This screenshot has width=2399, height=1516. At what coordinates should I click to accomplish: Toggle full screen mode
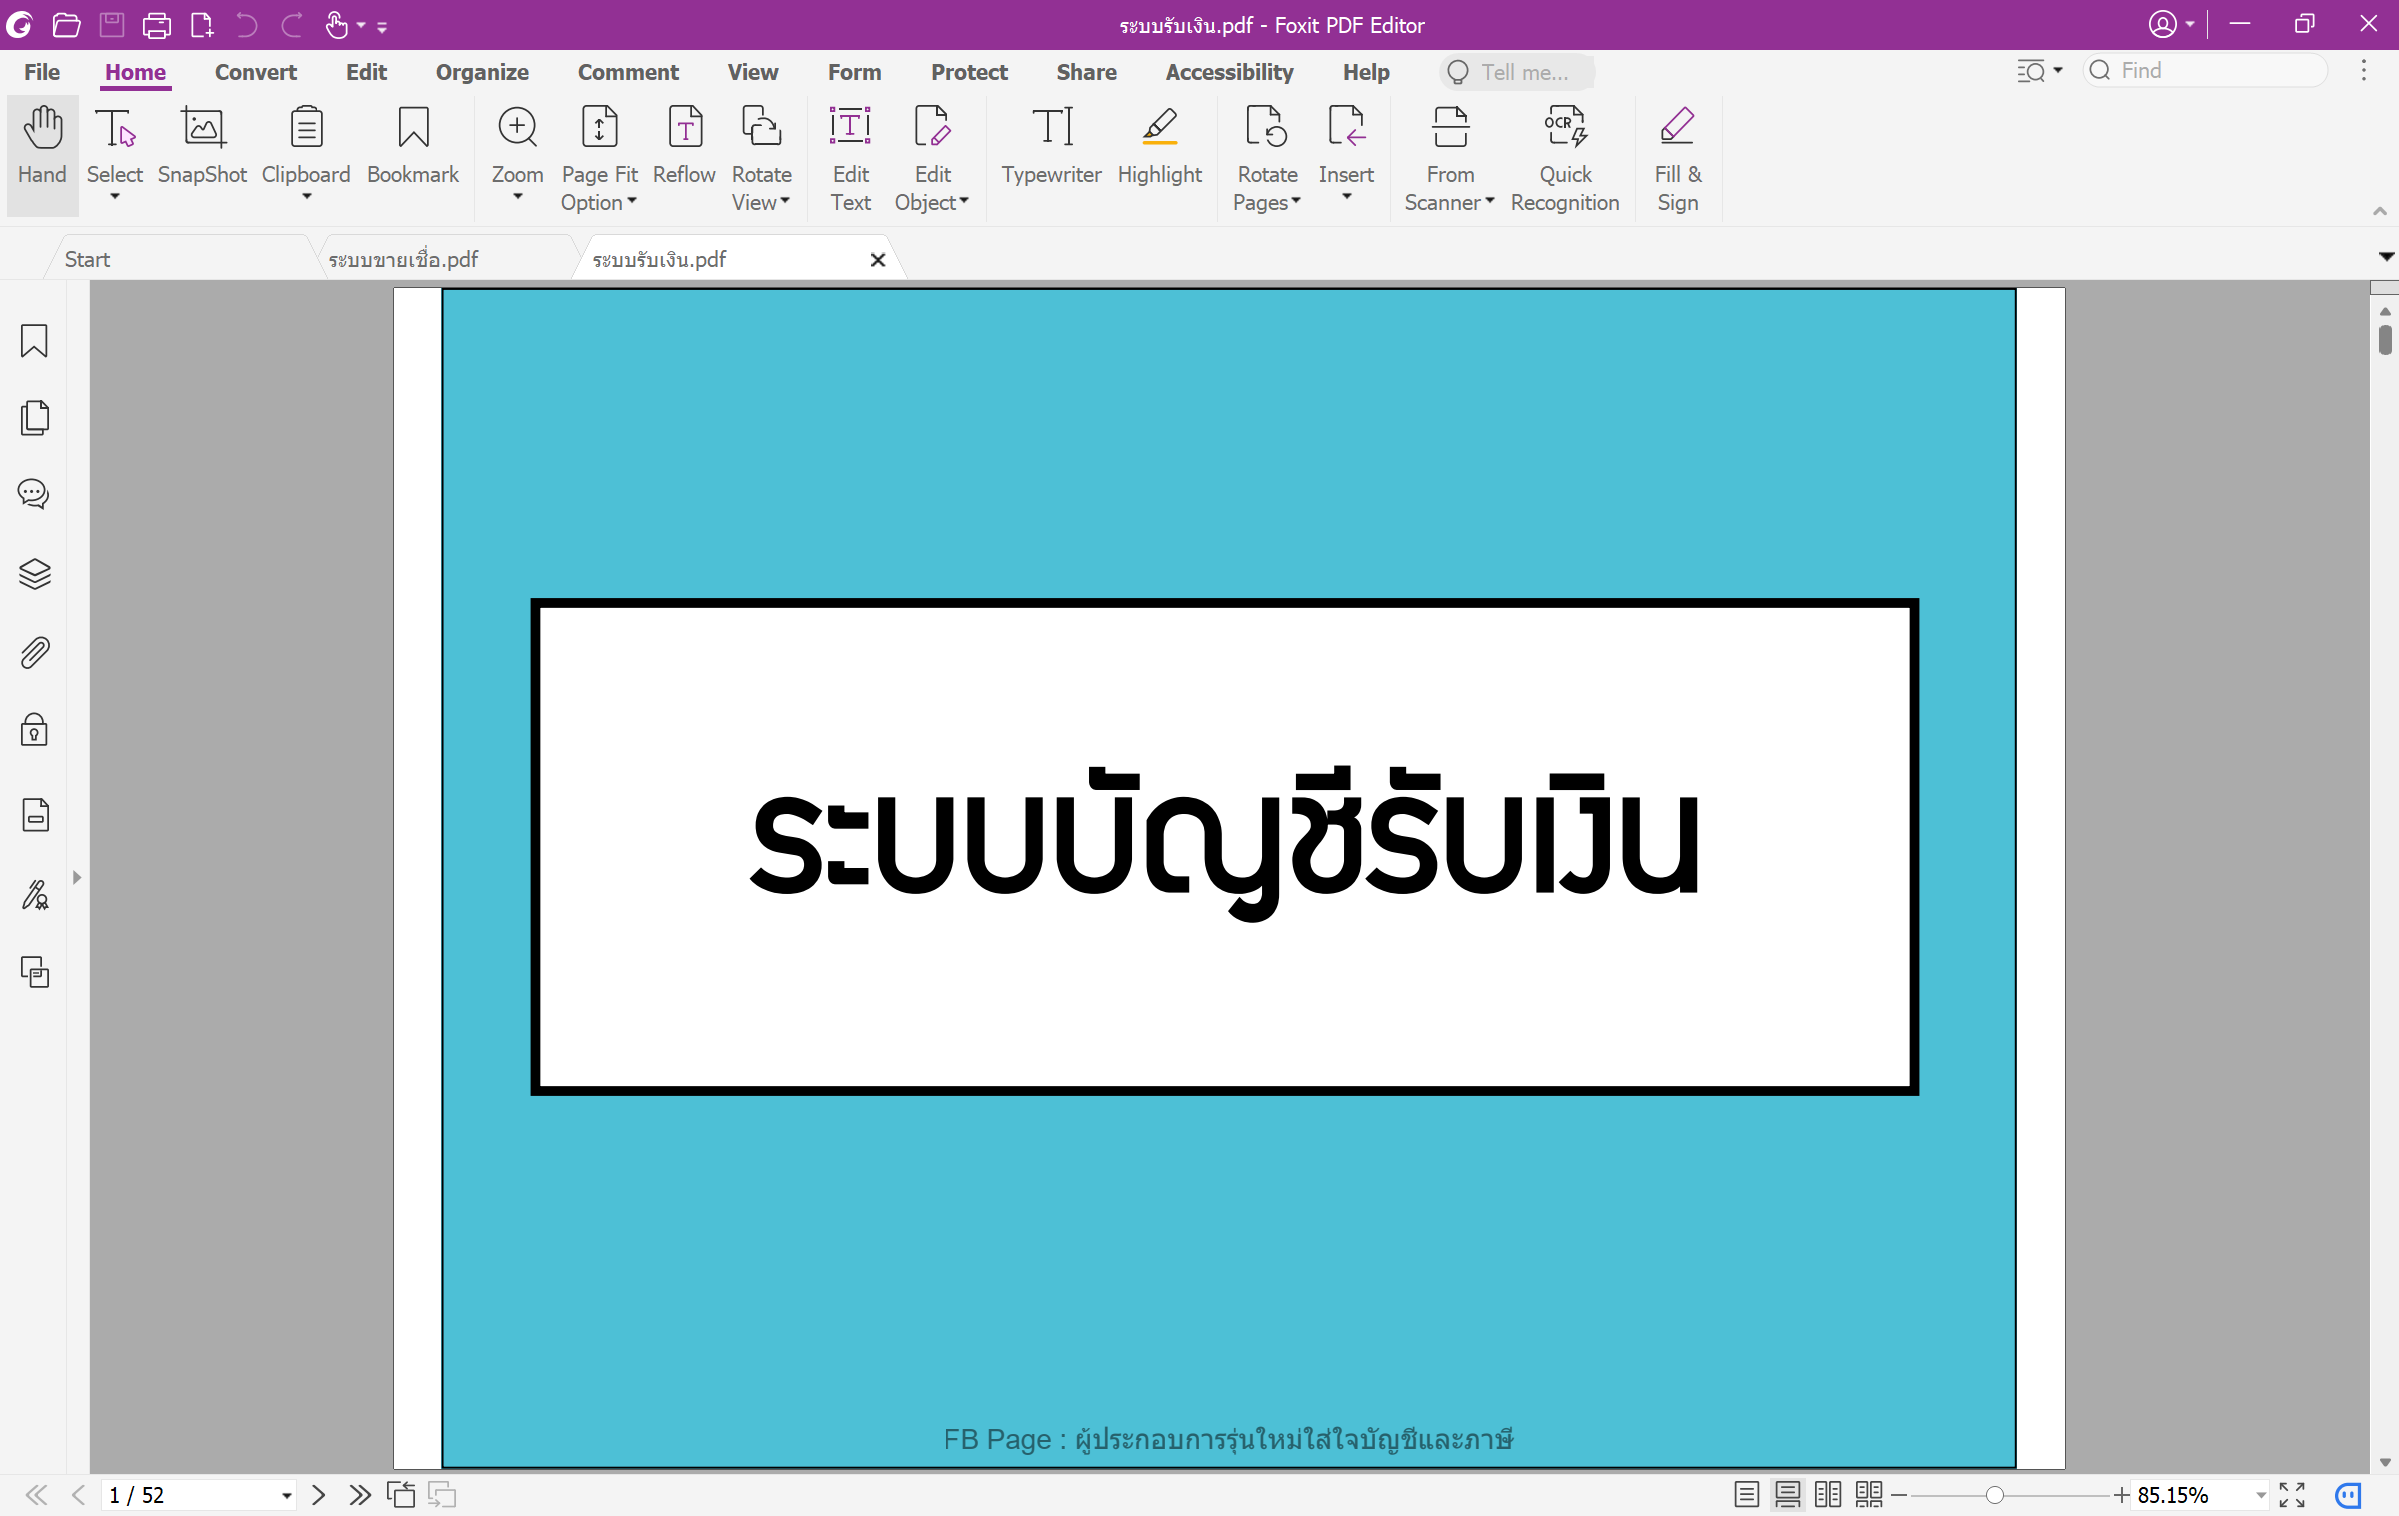(2291, 1495)
